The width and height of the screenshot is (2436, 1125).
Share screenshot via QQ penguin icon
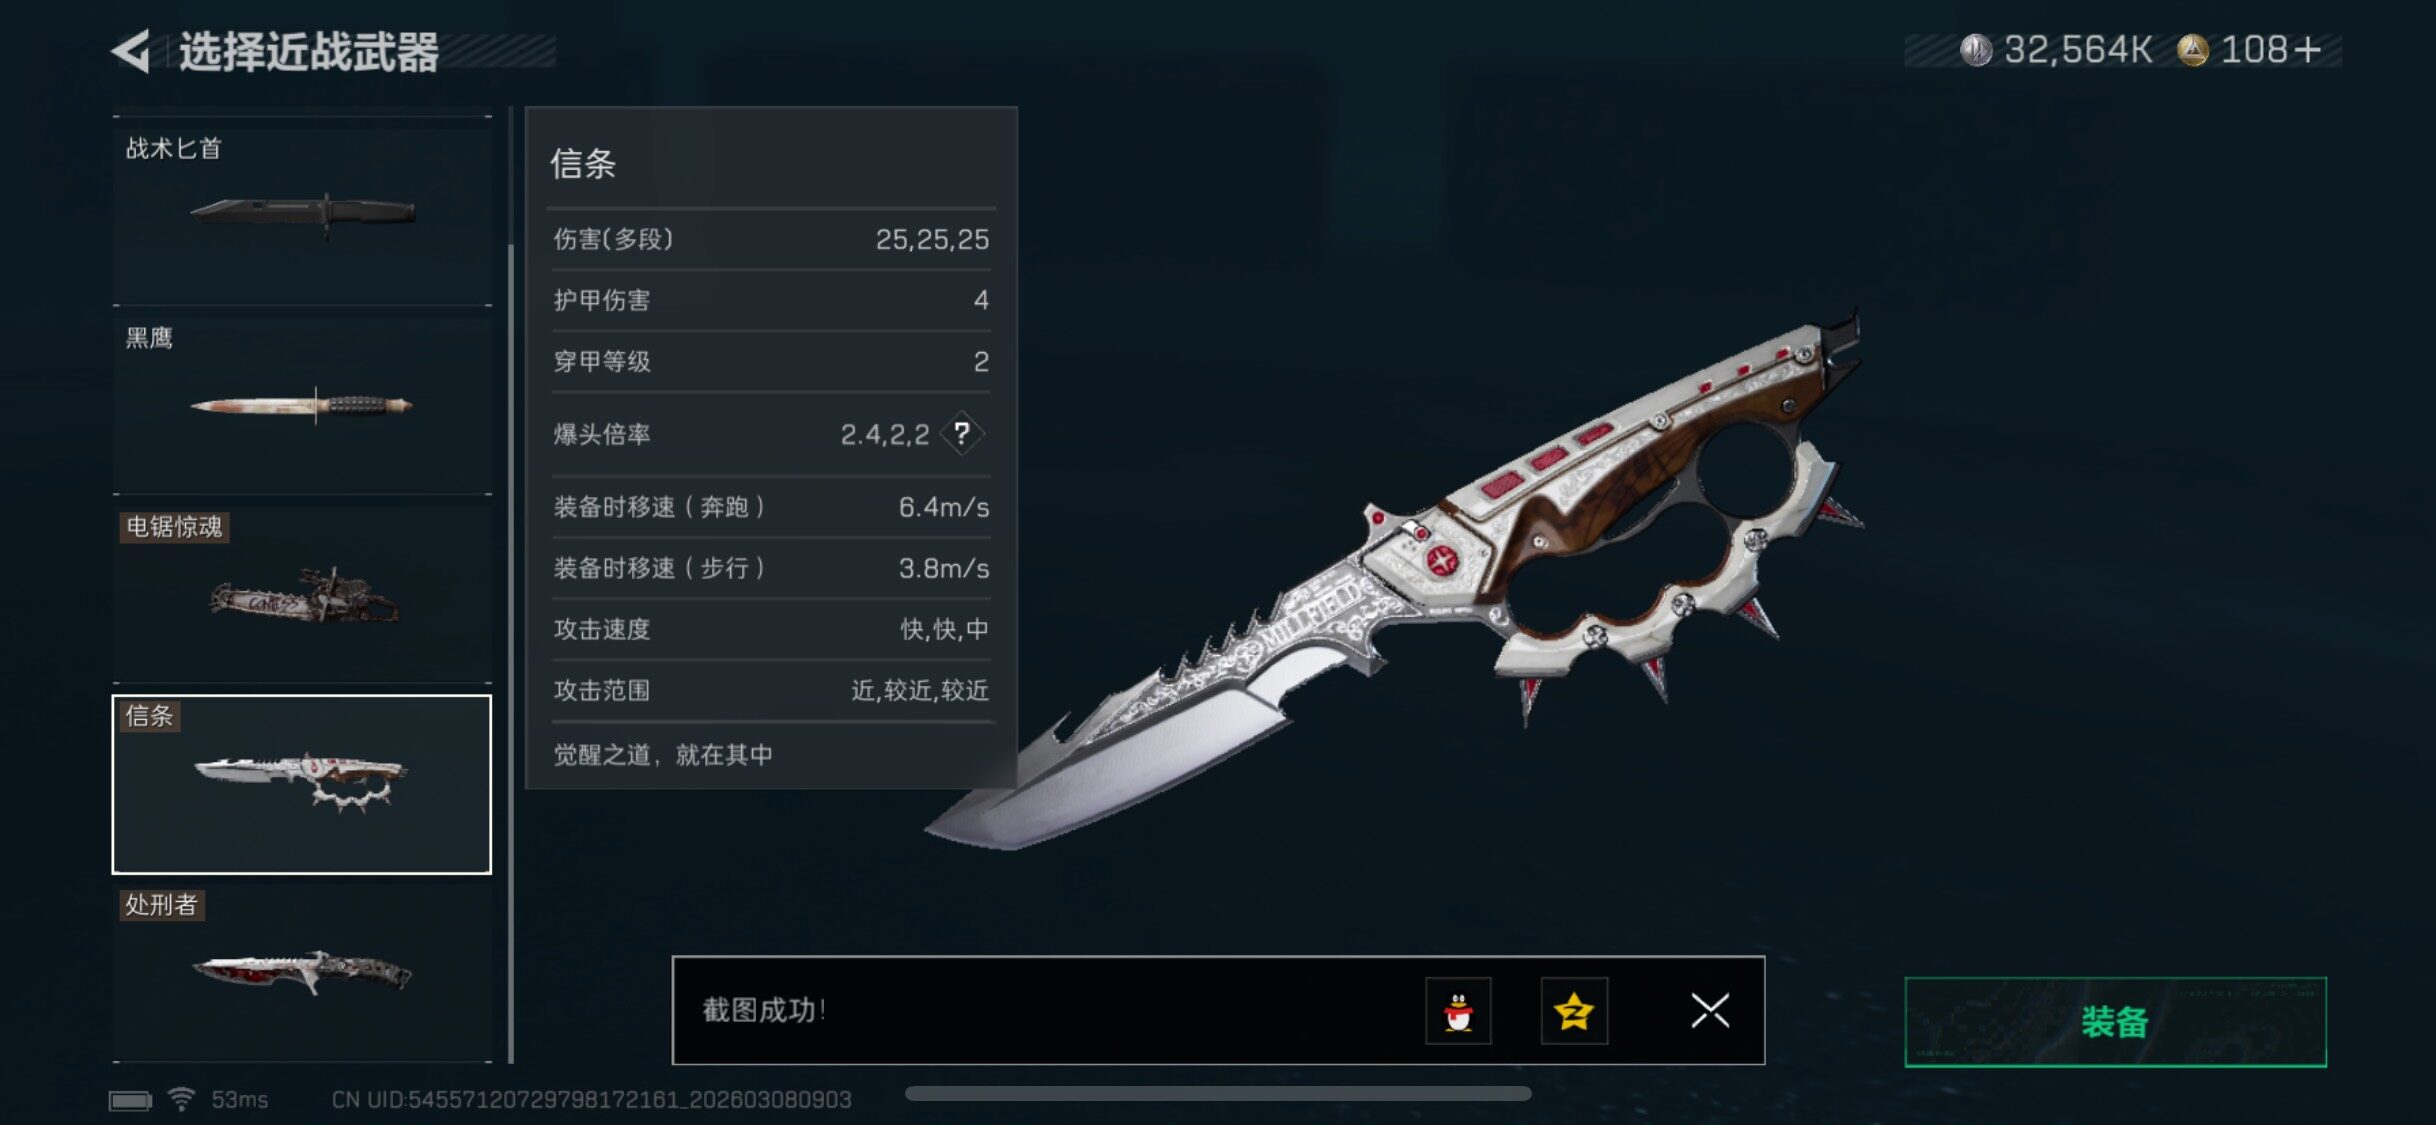click(x=1458, y=1011)
